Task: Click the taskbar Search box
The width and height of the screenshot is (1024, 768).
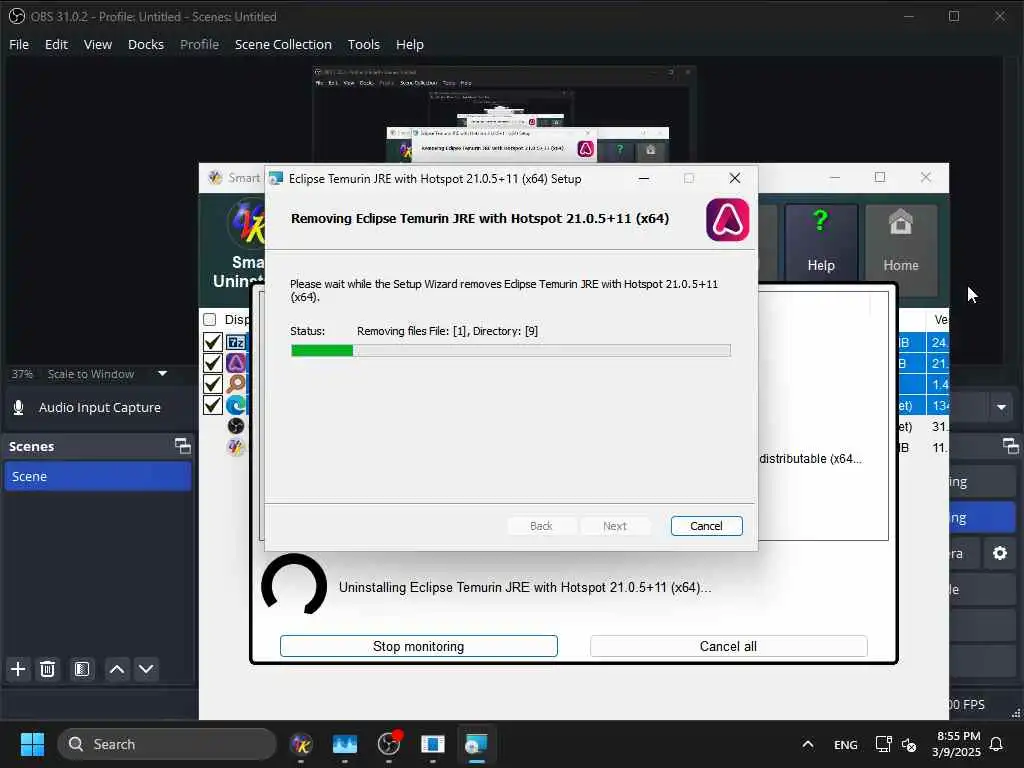Action: point(167,744)
